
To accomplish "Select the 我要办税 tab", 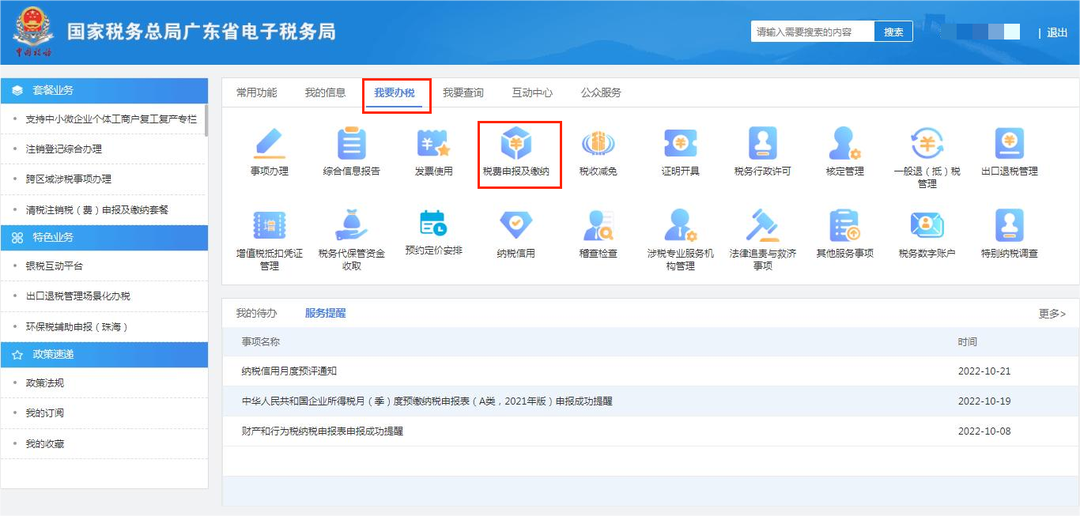I will [395, 93].
